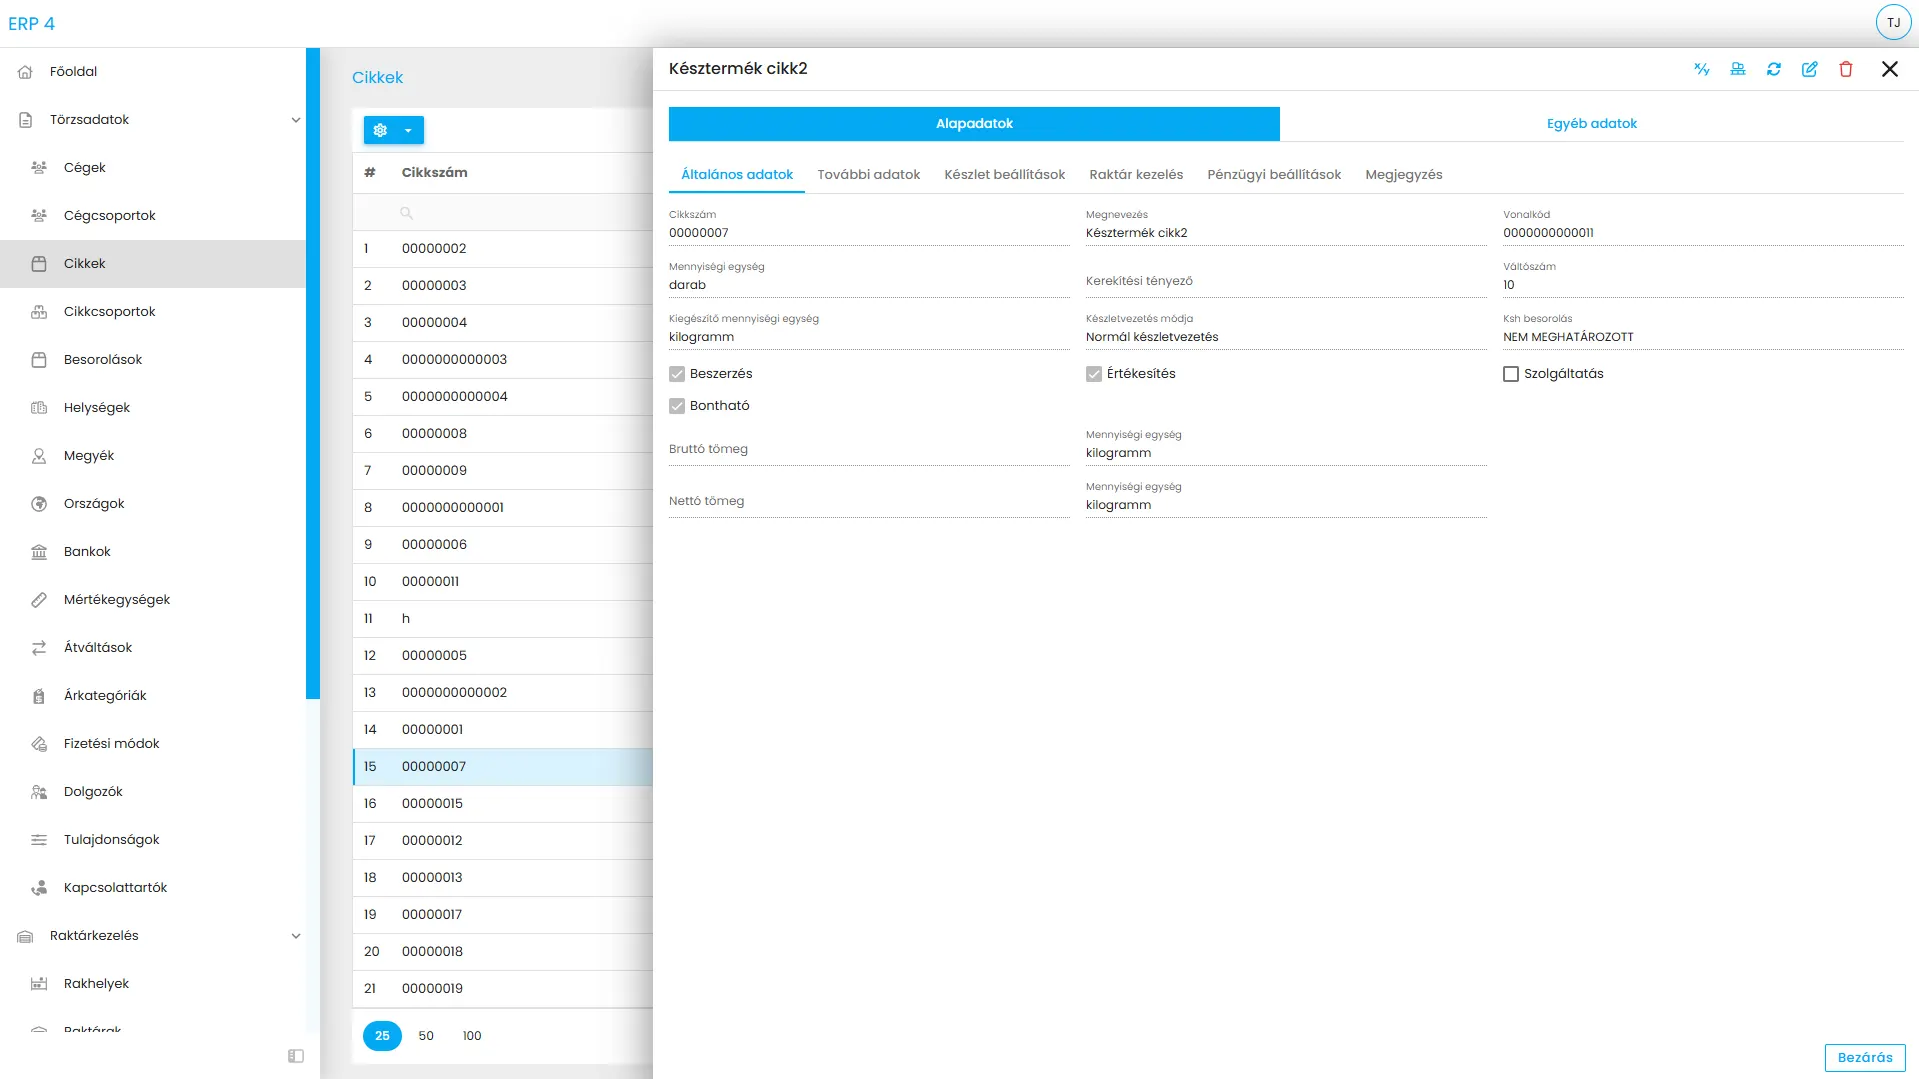Toggle the Szolgáltatás checkbox
The width and height of the screenshot is (1919, 1079).
click(1510, 374)
